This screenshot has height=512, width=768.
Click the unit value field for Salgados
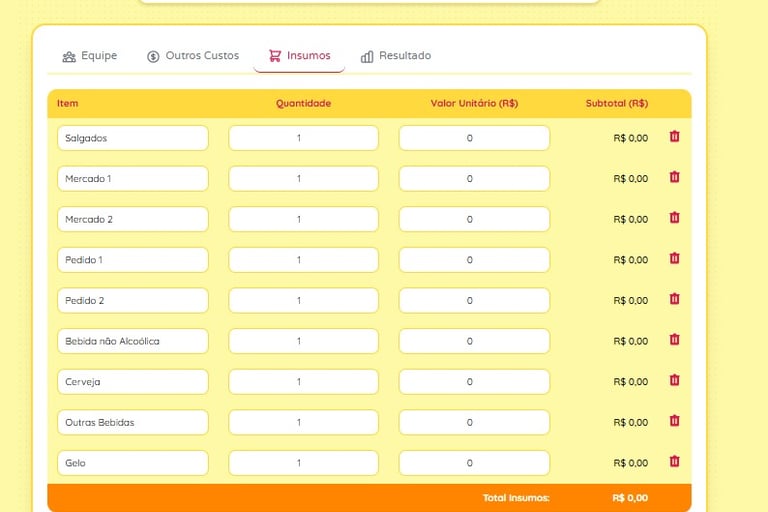(x=474, y=138)
